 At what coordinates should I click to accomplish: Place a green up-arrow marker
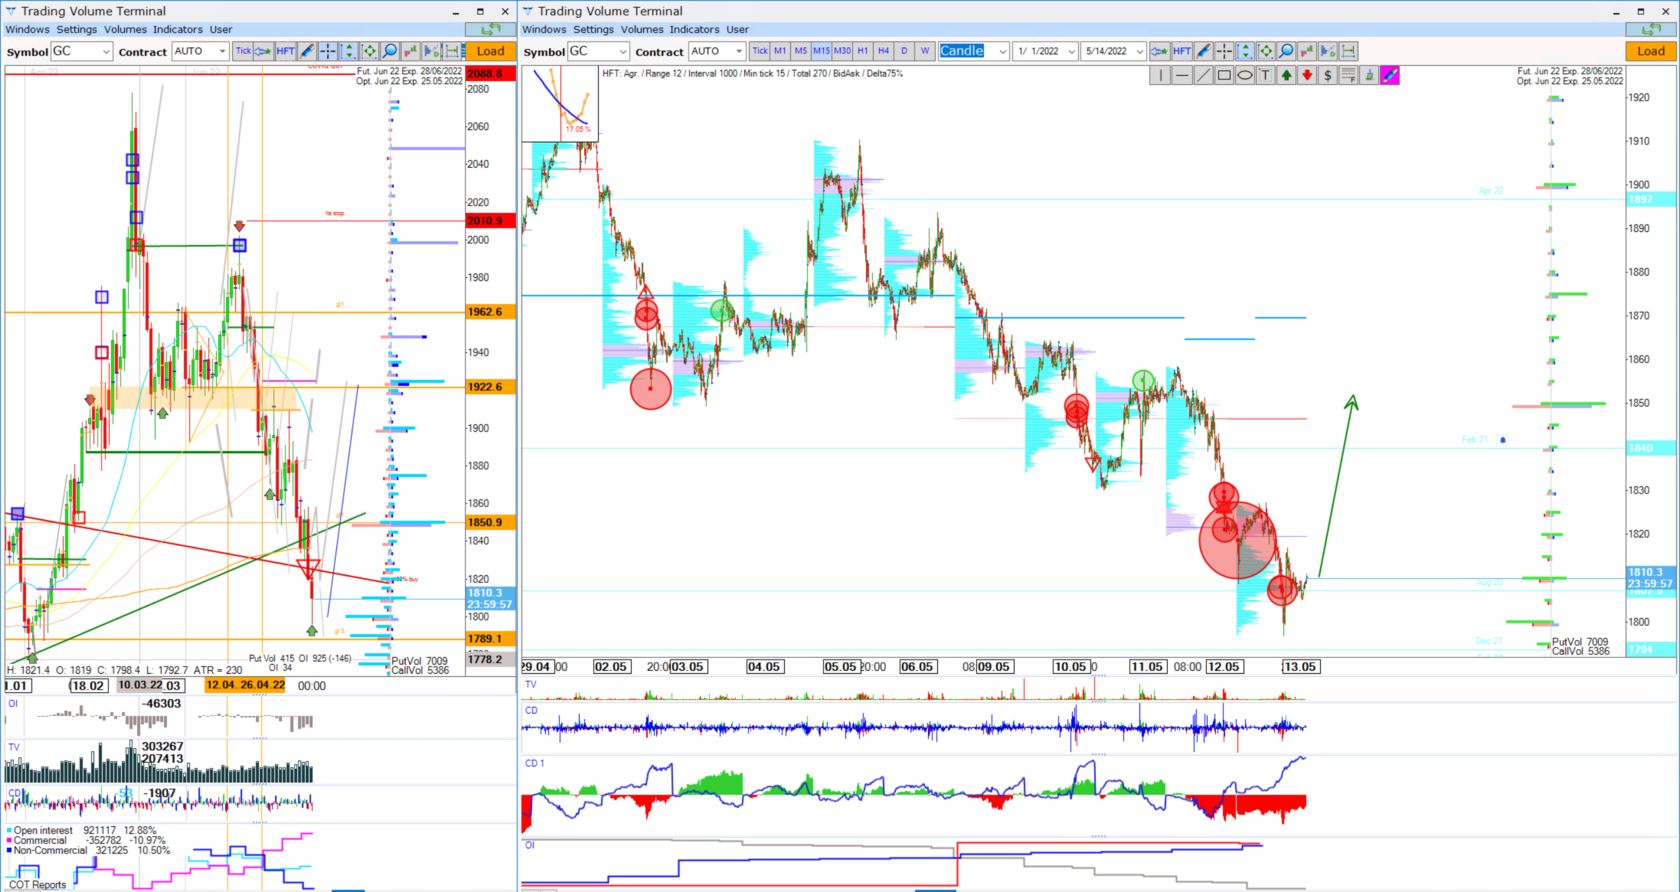(x=1286, y=75)
